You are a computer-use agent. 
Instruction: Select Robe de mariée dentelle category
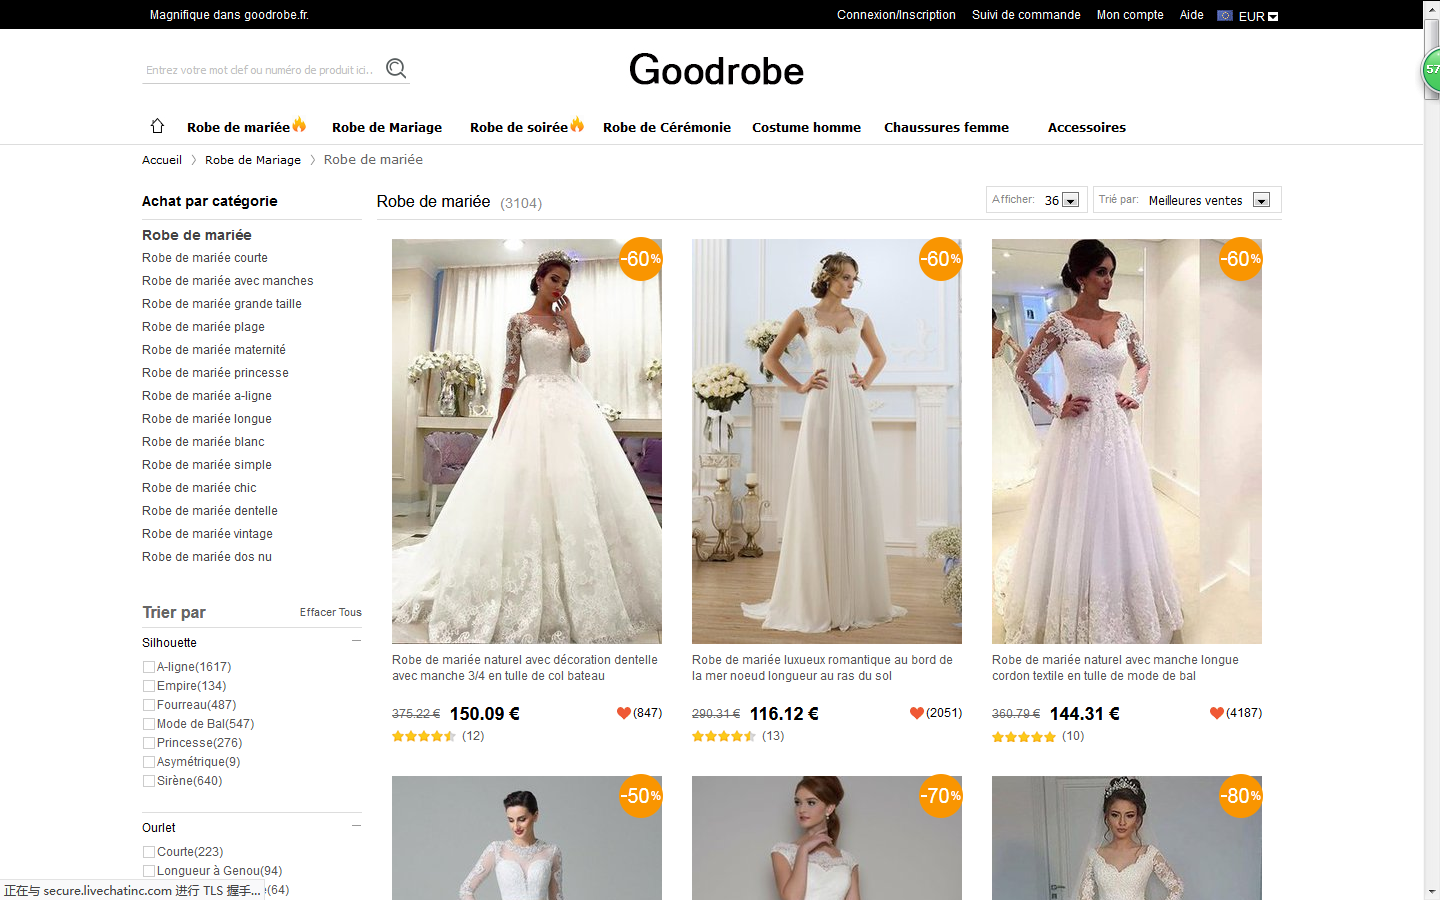[210, 511]
